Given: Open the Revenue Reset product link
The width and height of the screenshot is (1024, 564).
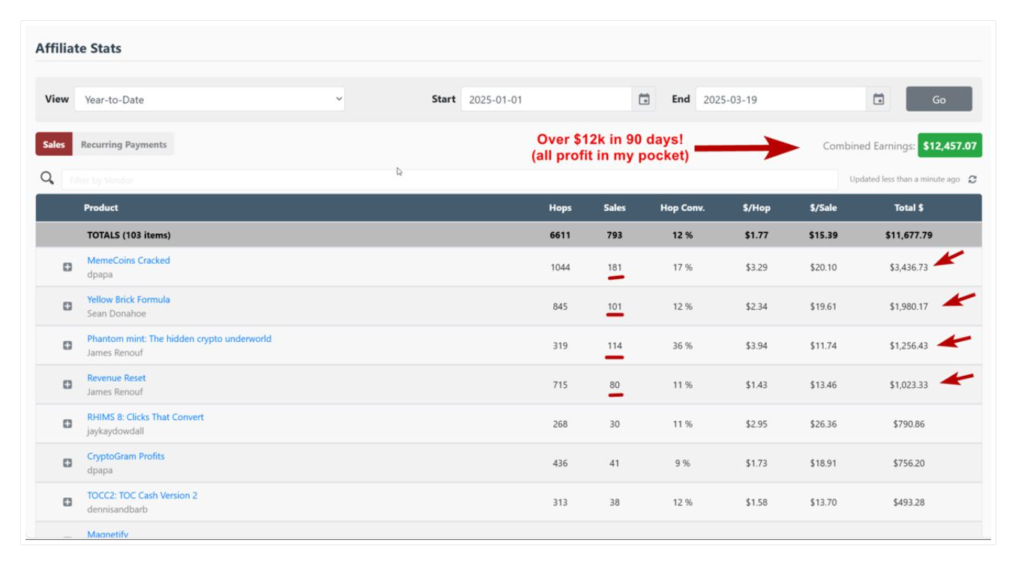Looking at the screenshot, I should tap(116, 377).
